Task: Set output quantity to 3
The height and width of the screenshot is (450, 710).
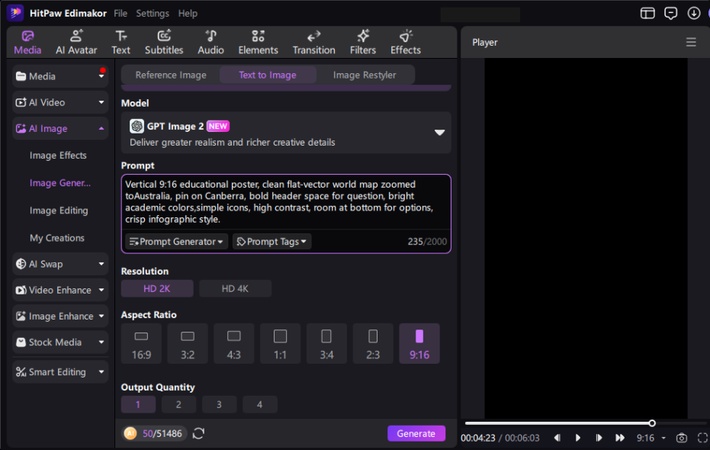Action: (219, 404)
